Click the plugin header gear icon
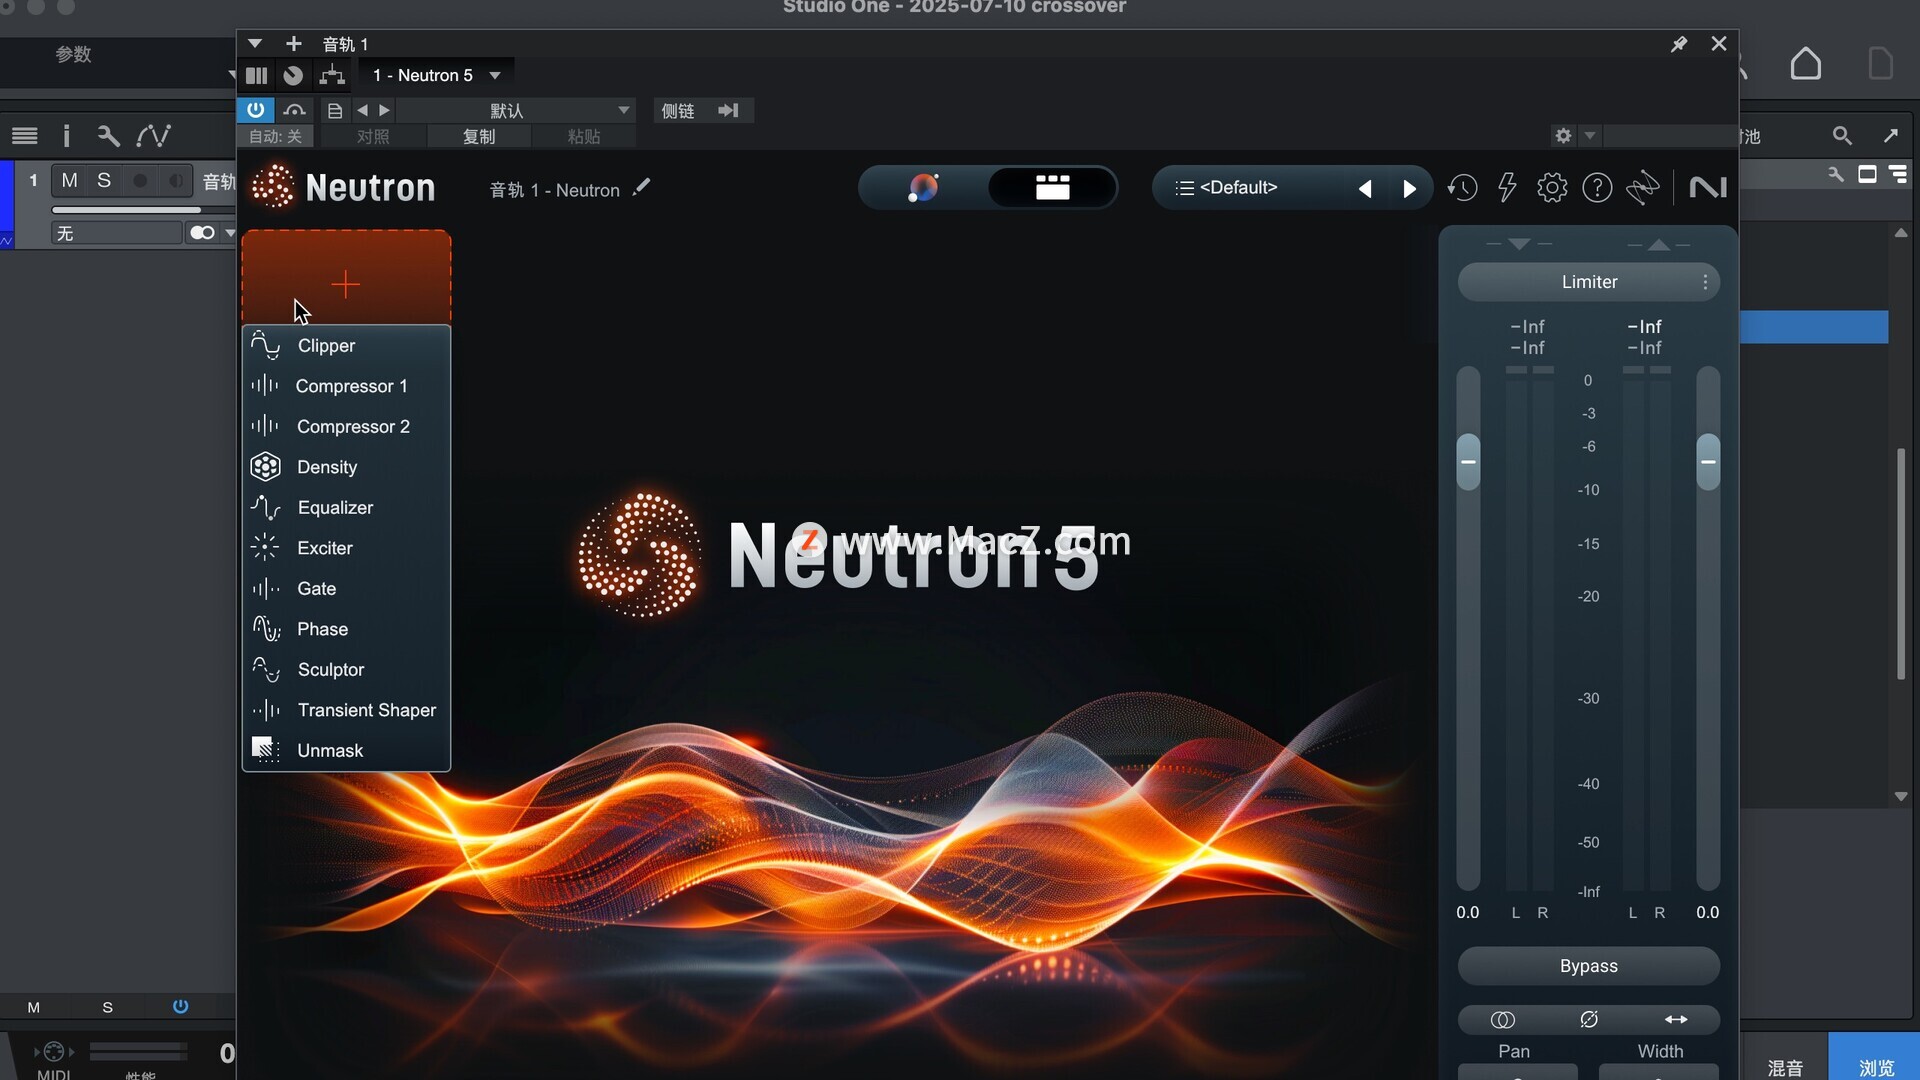1920x1080 pixels. (1563, 135)
